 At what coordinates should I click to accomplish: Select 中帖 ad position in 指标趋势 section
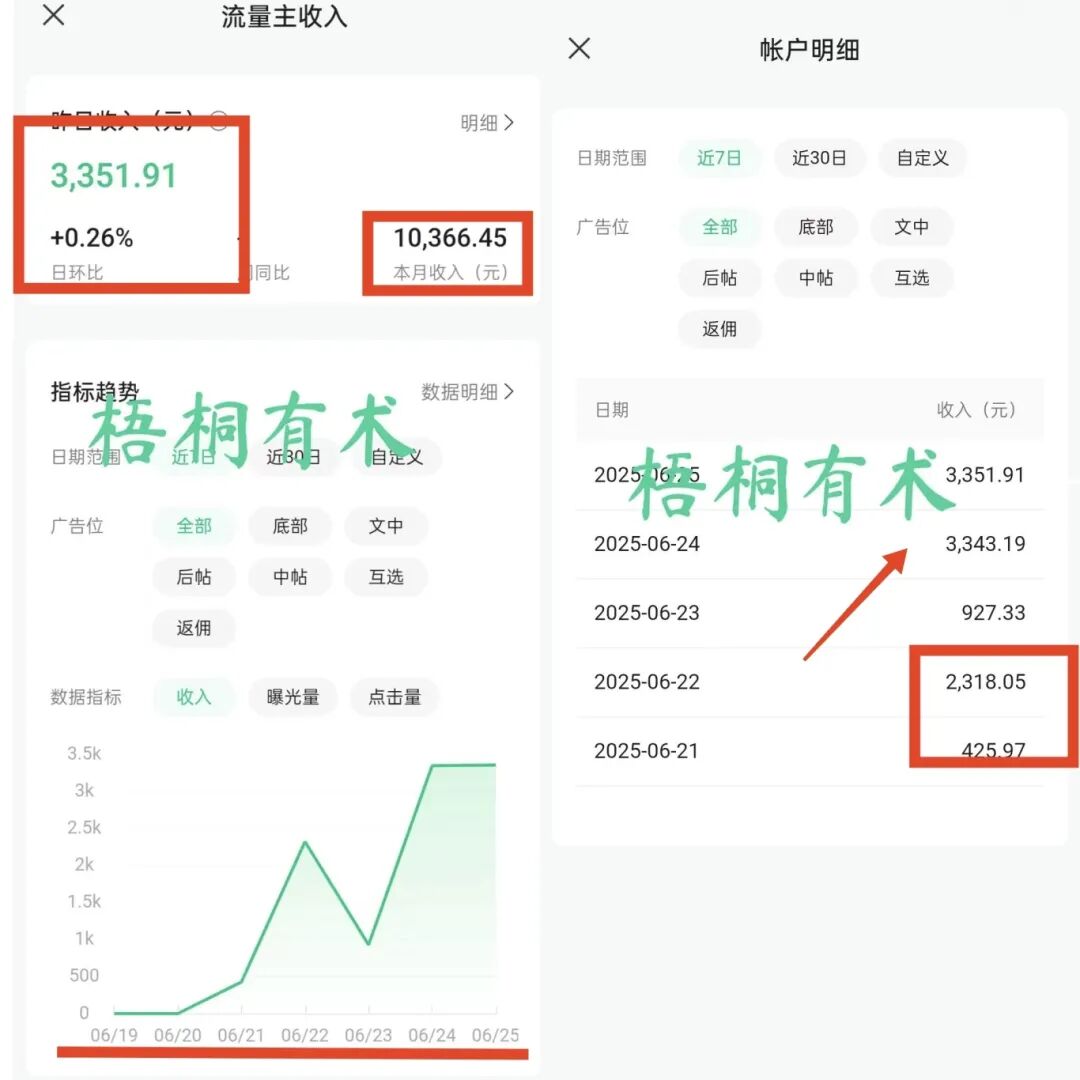(x=290, y=577)
